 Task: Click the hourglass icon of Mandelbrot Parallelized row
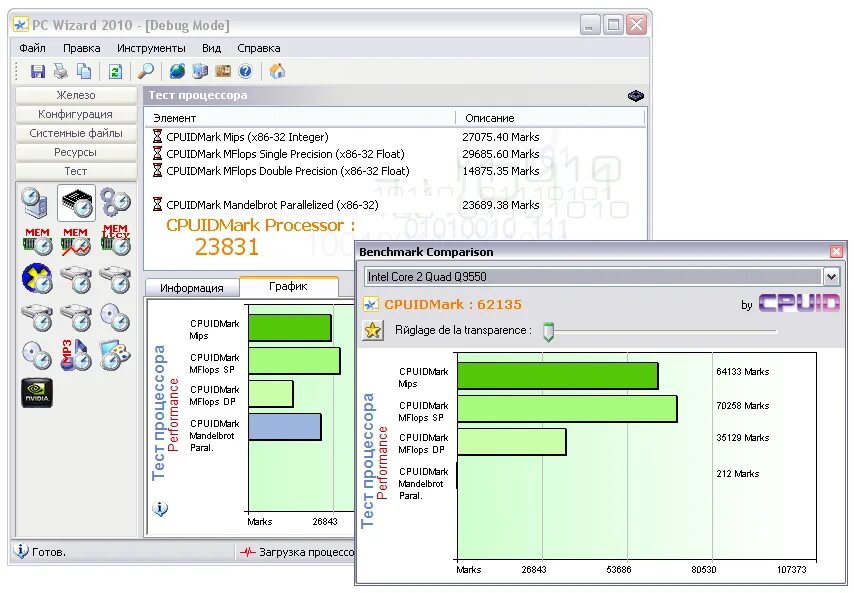[157, 204]
